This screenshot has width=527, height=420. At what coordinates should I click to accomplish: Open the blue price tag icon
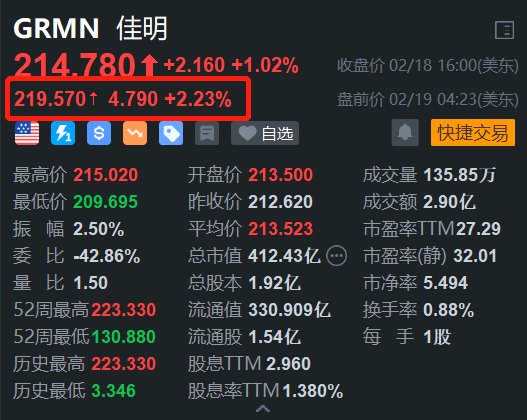click(x=171, y=133)
